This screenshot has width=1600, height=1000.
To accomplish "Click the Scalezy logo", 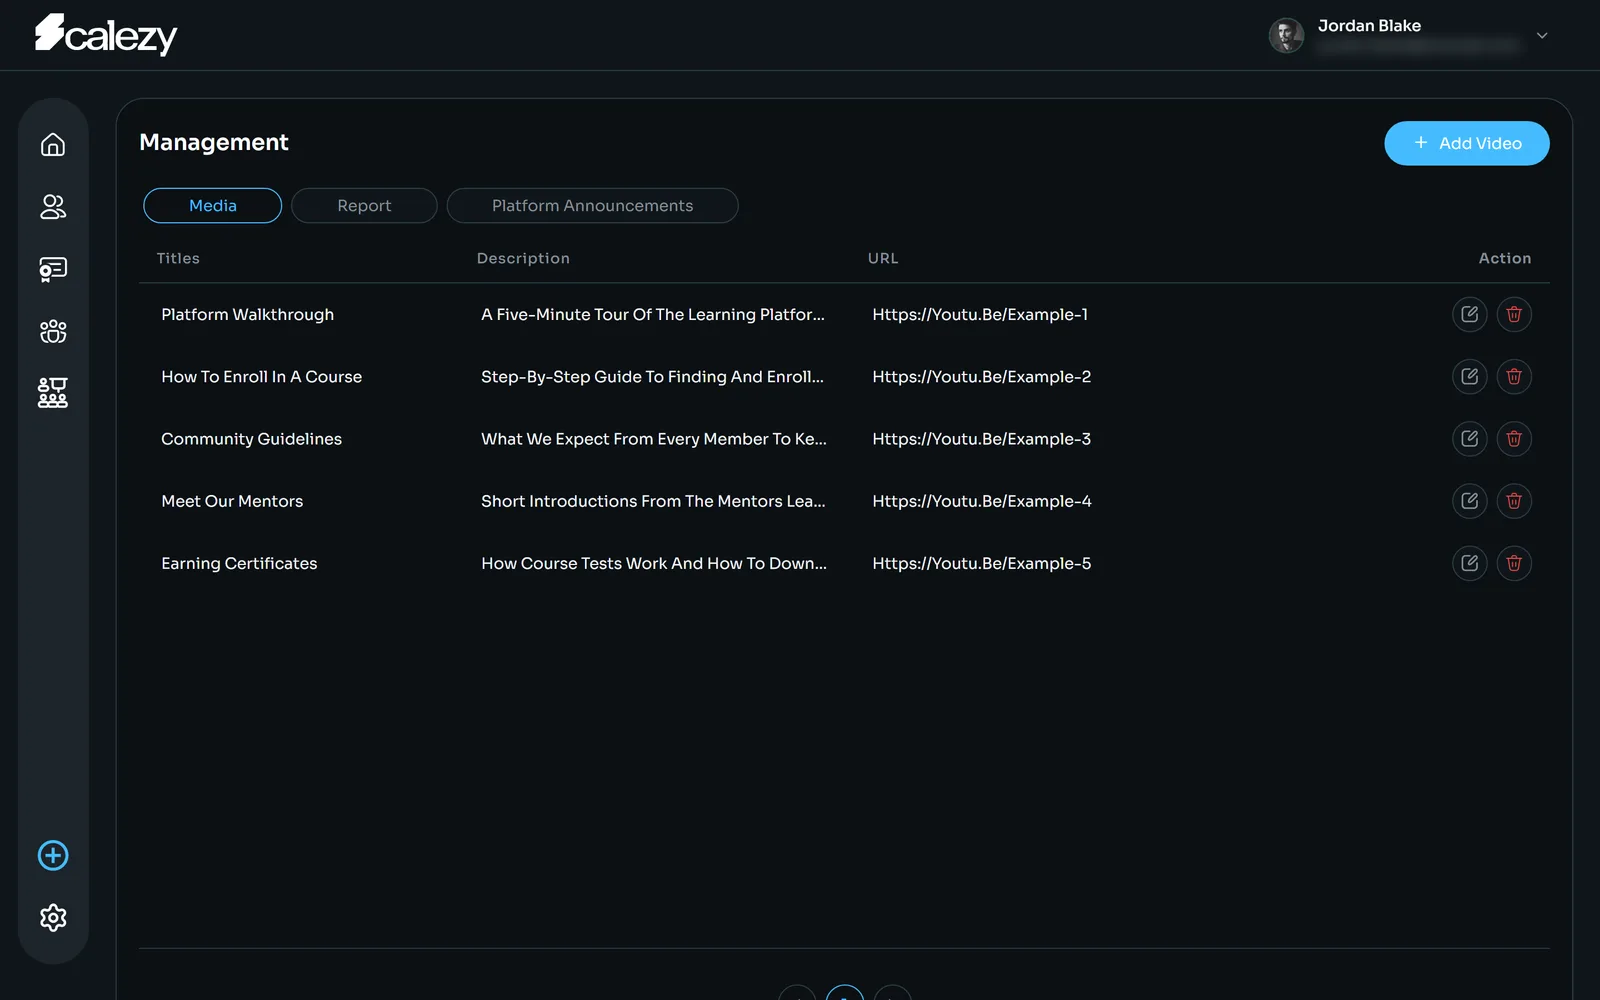I will coord(106,34).
